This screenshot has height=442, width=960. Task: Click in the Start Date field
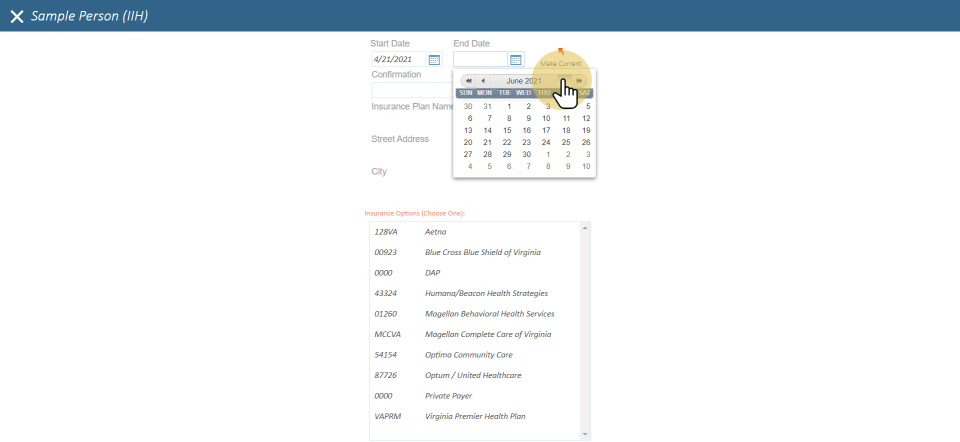pyautogui.click(x=398, y=60)
